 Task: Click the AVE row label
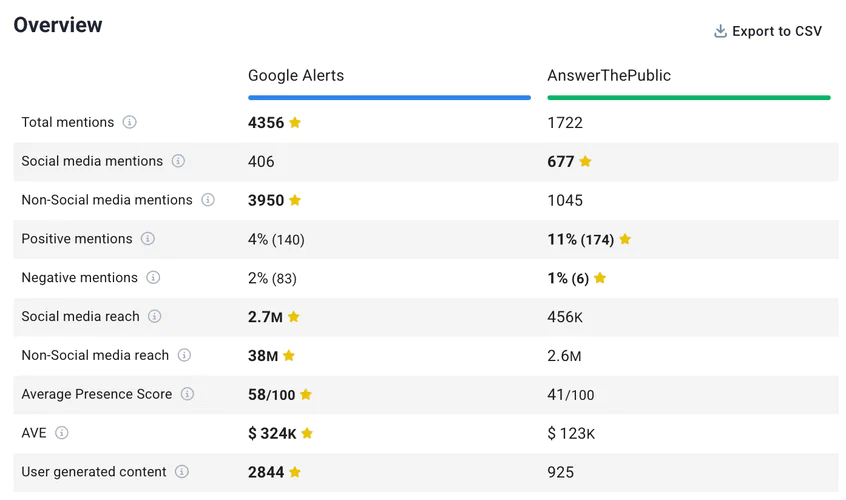(34, 433)
